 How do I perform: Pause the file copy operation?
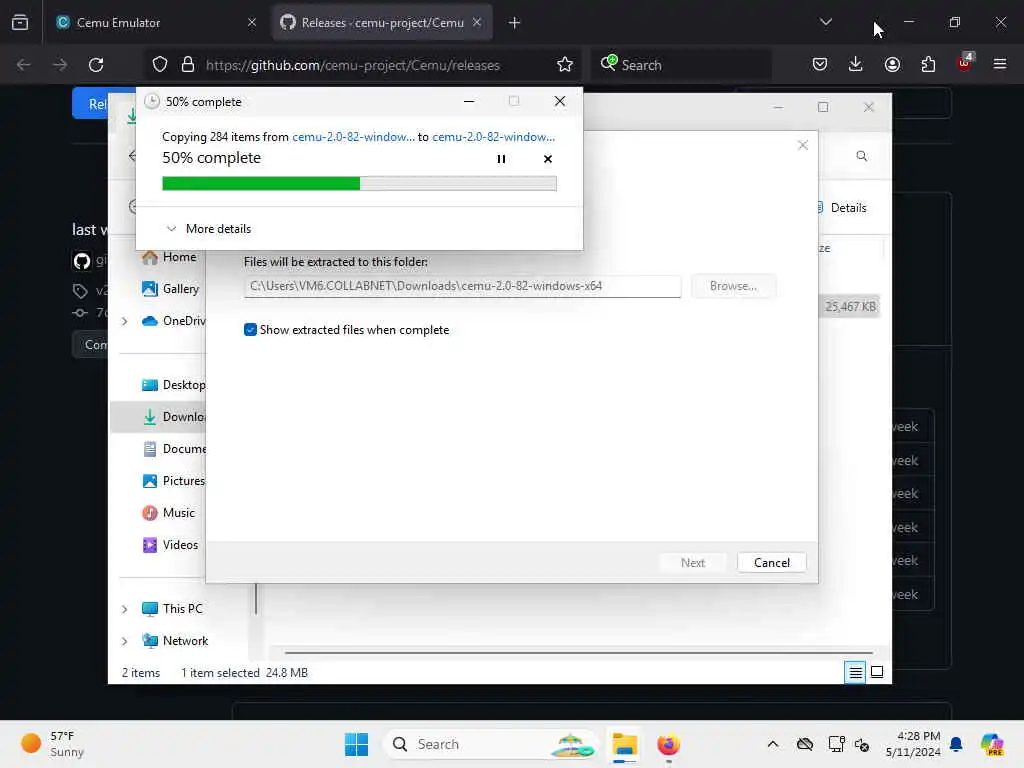501,159
